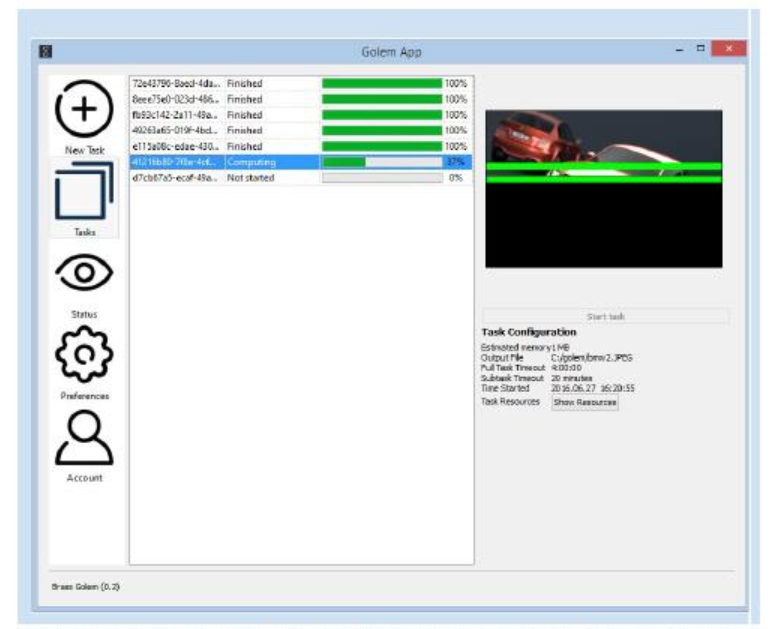Click the Task Configuration heading
The image size is (776, 629).
pyautogui.click(x=529, y=332)
